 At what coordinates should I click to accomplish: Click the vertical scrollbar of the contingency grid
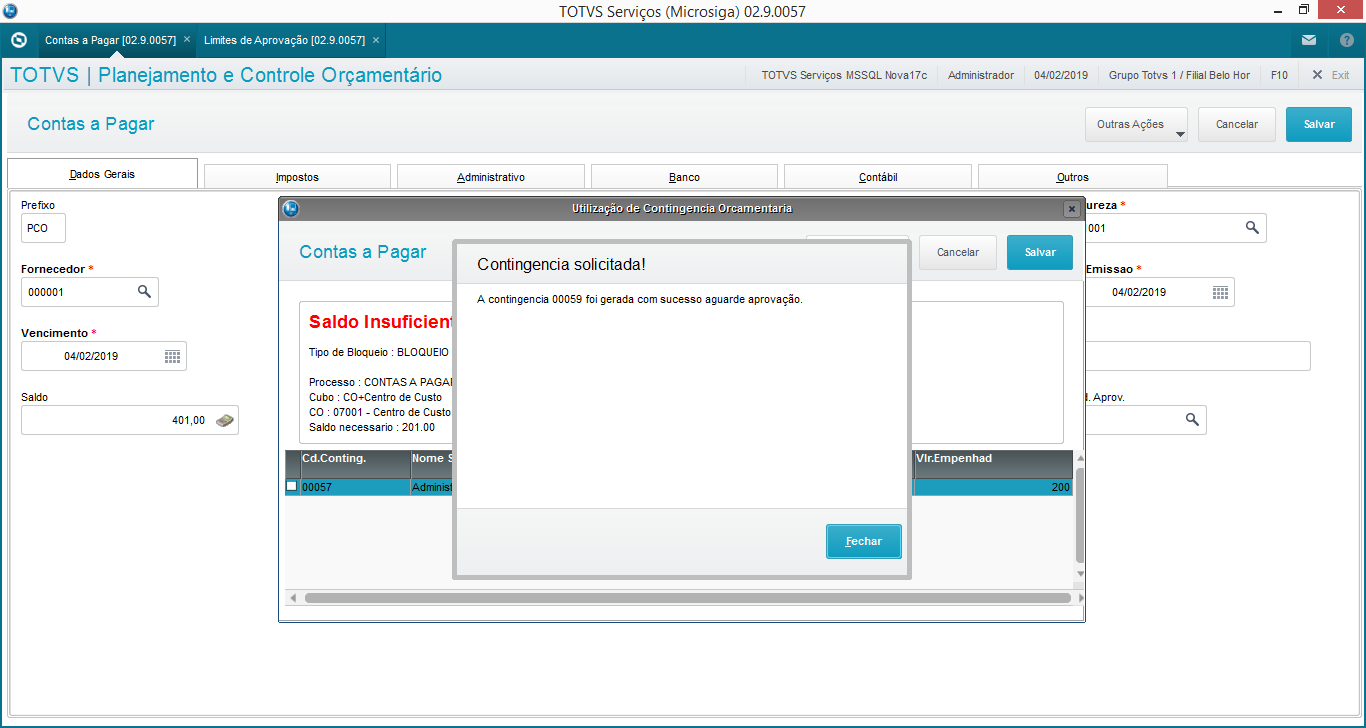point(1079,513)
